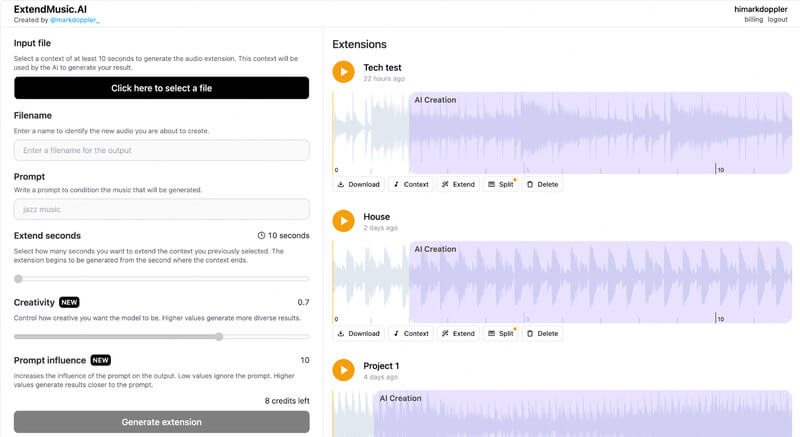Split the House audio
Screen dimensions: 800x437
coord(501,333)
